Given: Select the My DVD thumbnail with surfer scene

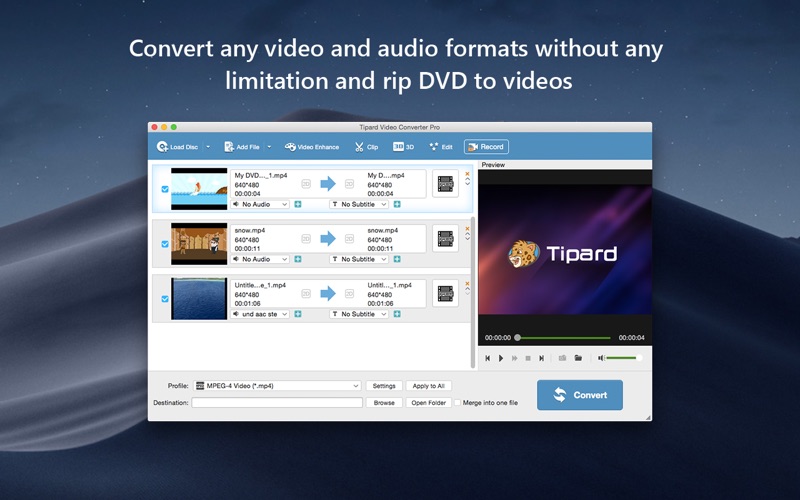Looking at the screenshot, I should coord(199,189).
